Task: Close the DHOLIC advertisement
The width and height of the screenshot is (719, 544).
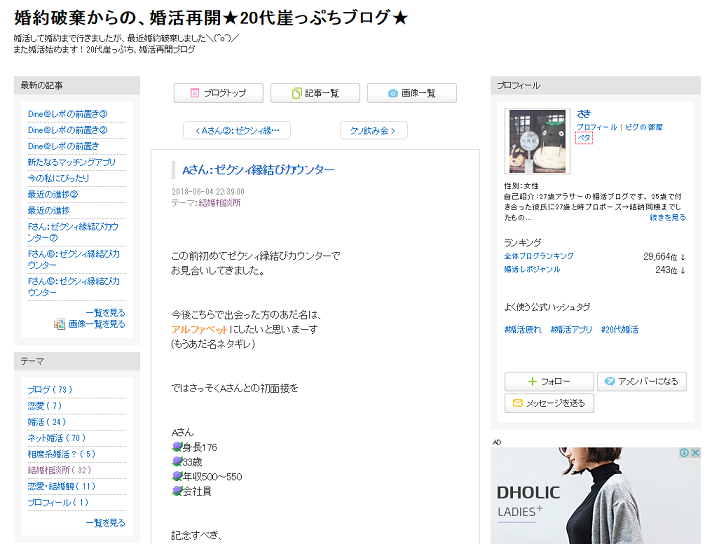Action: [695, 453]
